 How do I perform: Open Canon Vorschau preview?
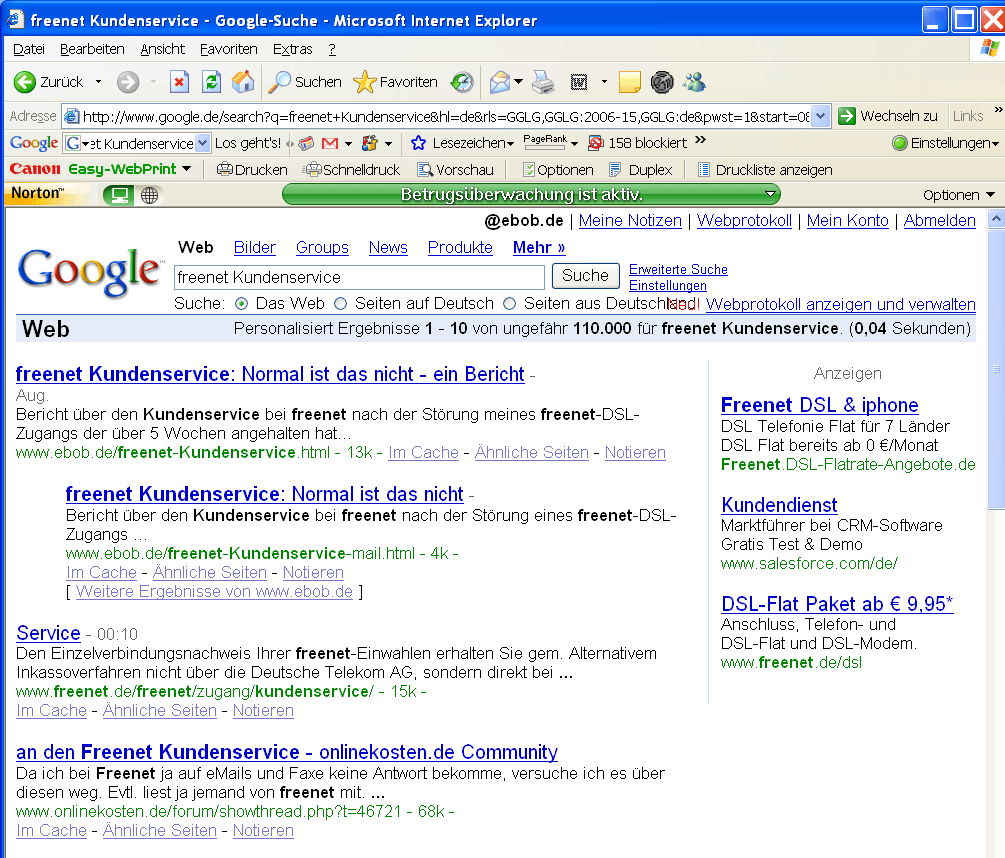pyautogui.click(x=456, y=170)
